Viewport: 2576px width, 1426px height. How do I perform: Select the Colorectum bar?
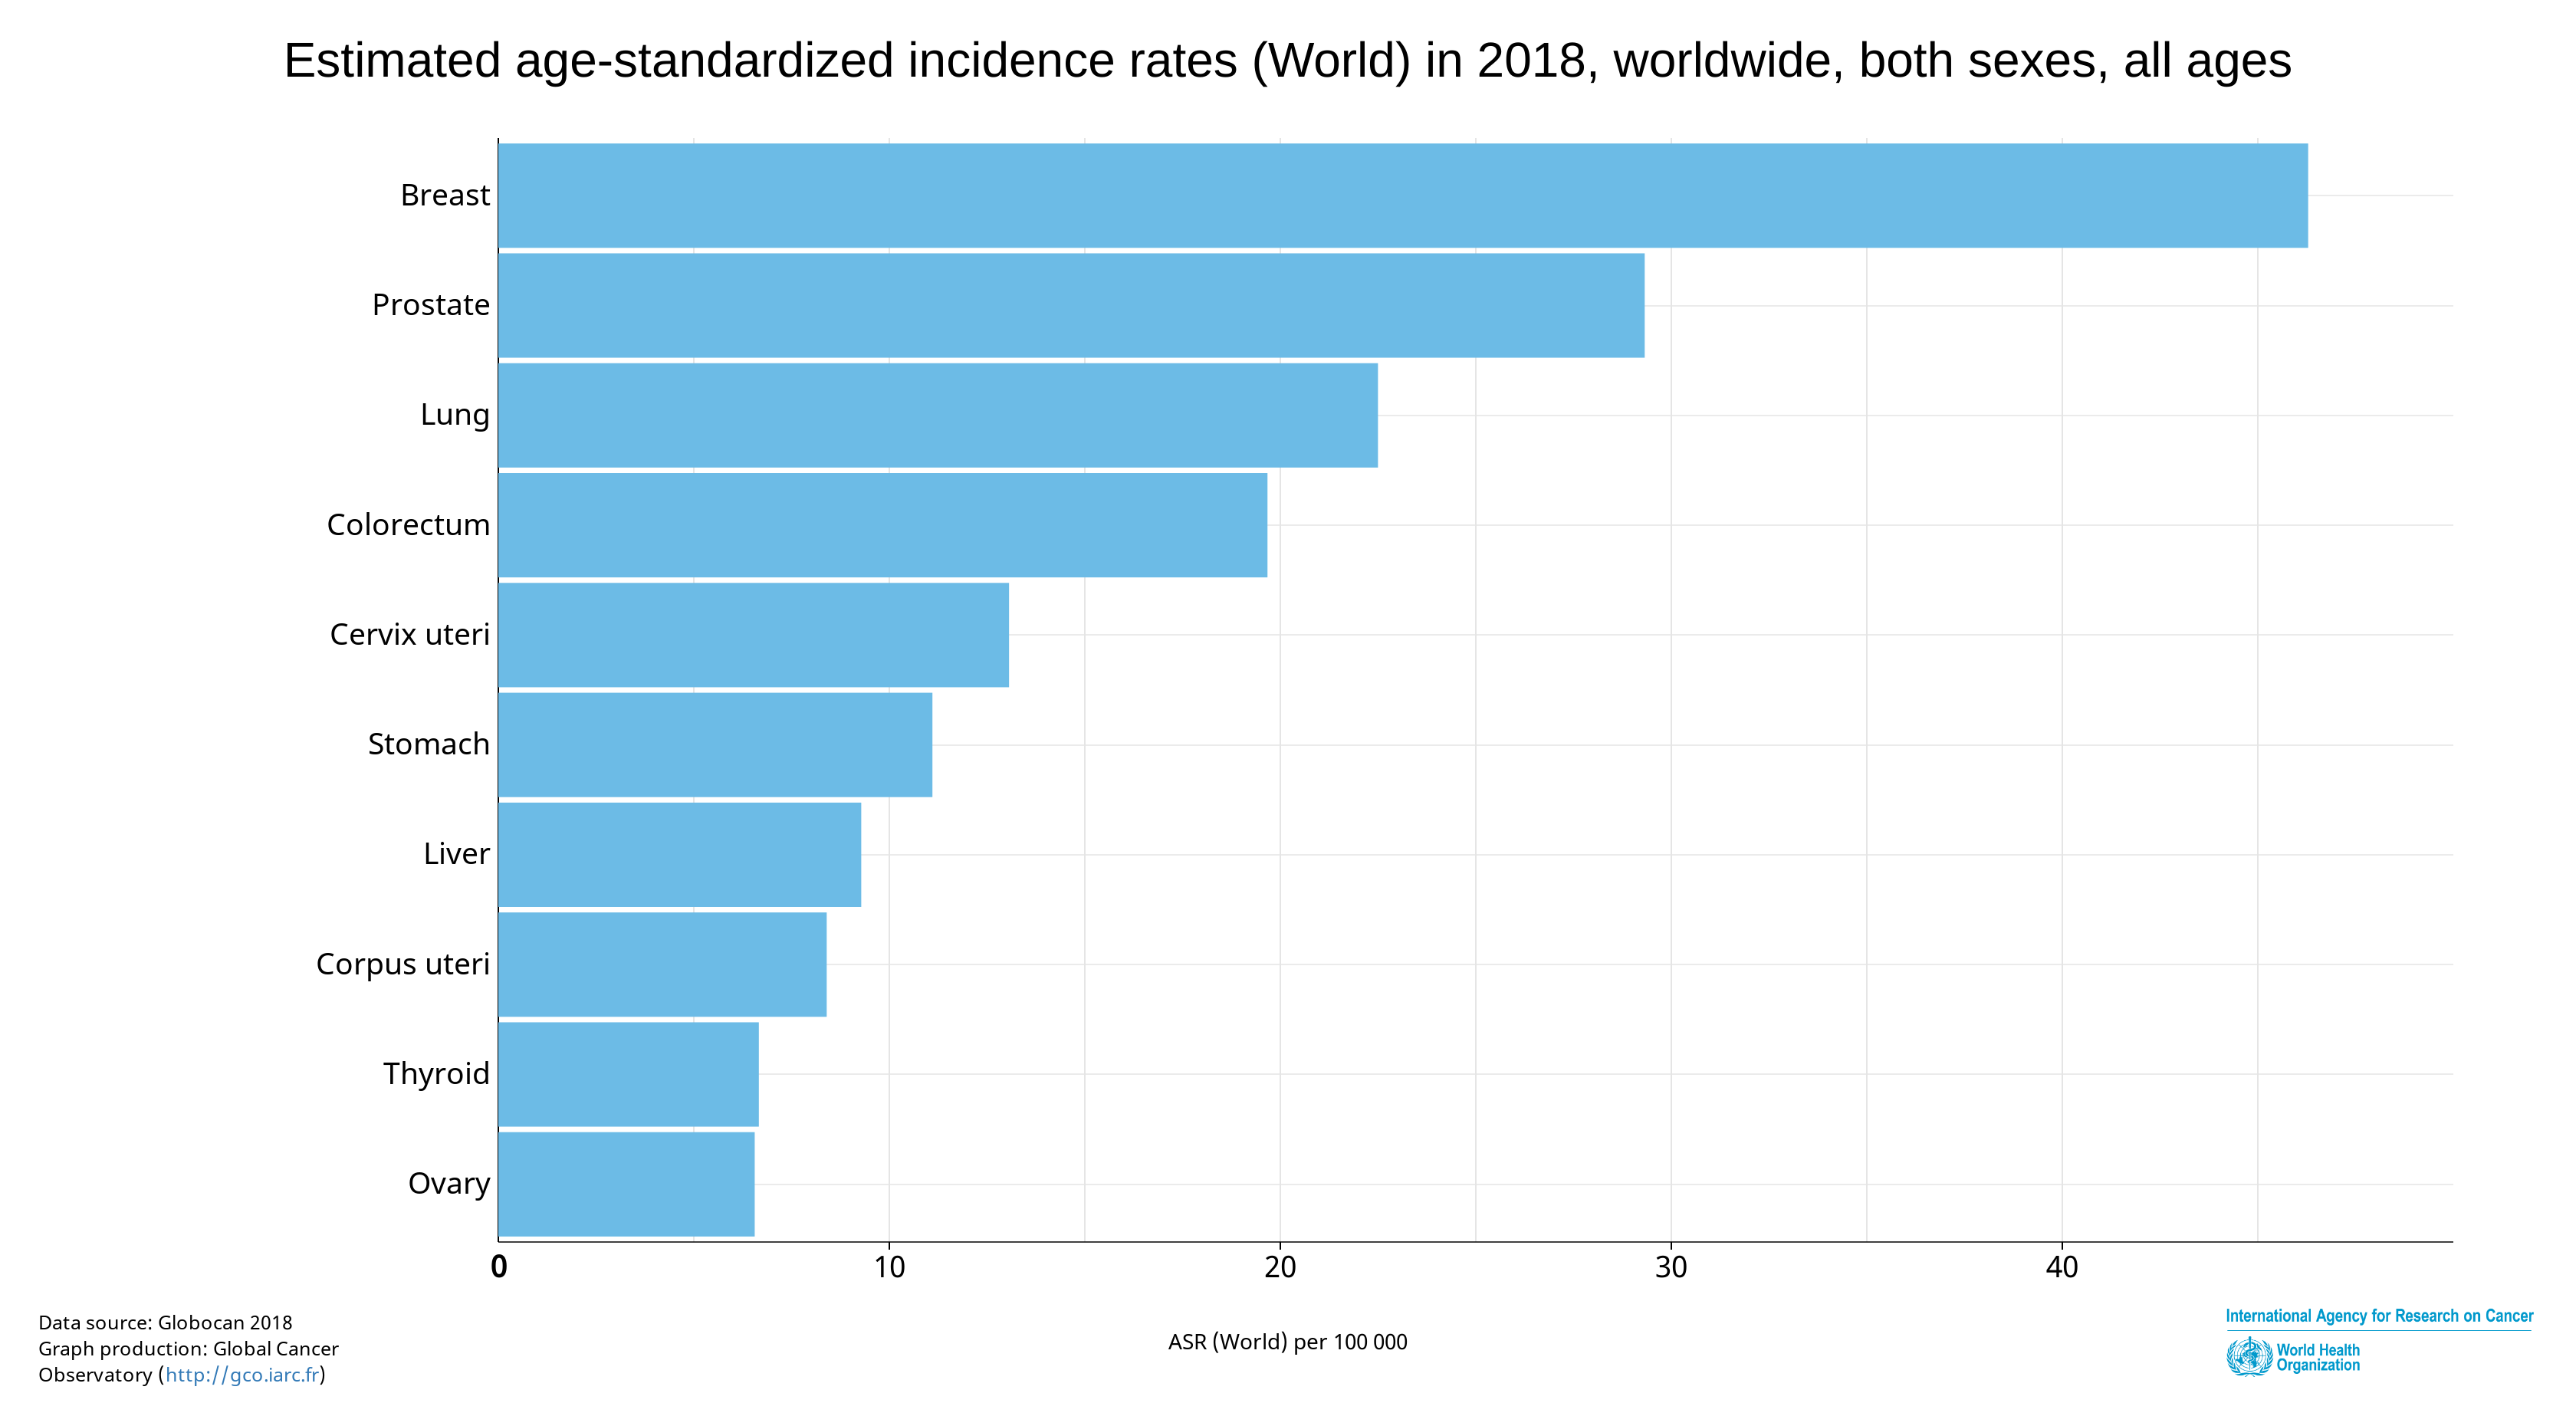(882, 526)
